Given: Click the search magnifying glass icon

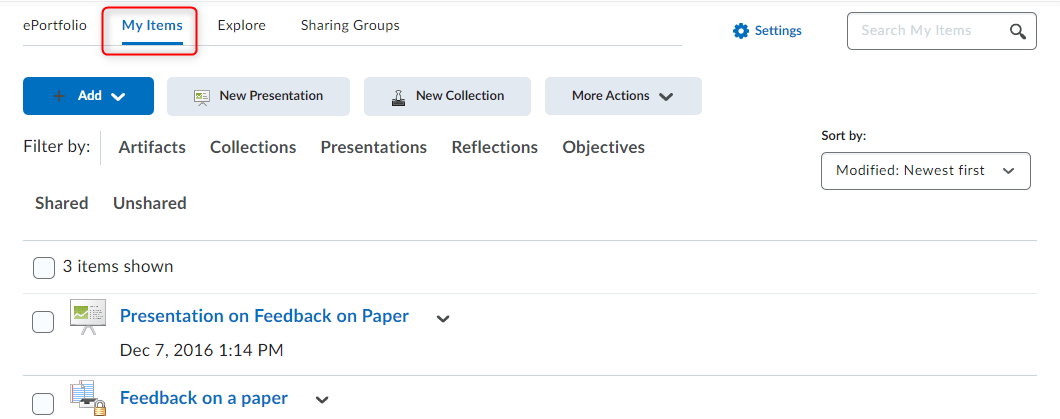Looking at the screenshot, I should pyautogui.click(x=1017, y=31).
